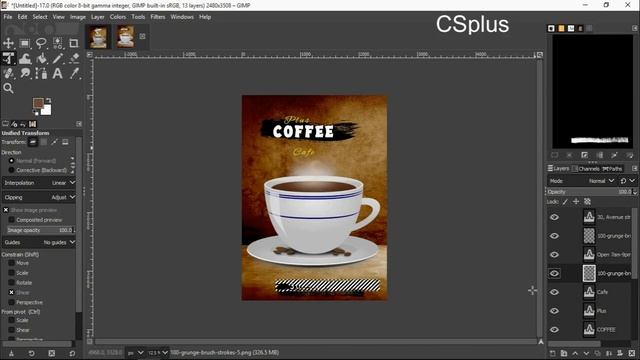Toggle lock alpha channel icon
640x360 pixels.
point(587,202)
